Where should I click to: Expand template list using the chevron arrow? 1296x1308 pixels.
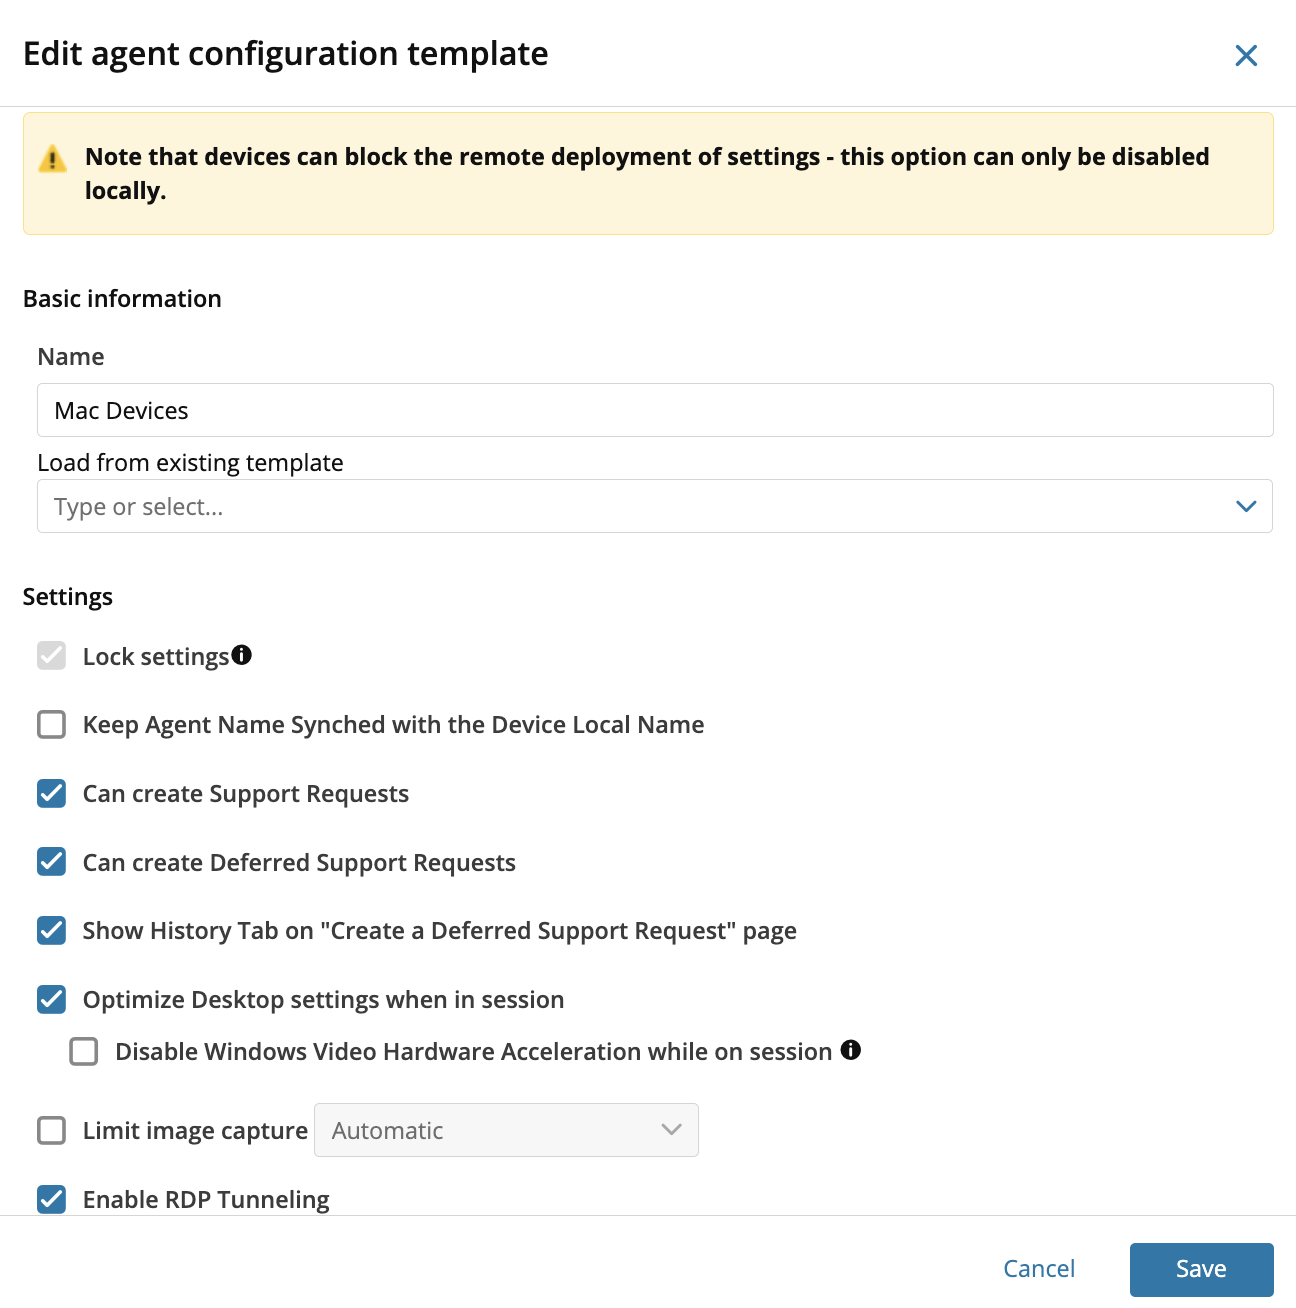1246,506
